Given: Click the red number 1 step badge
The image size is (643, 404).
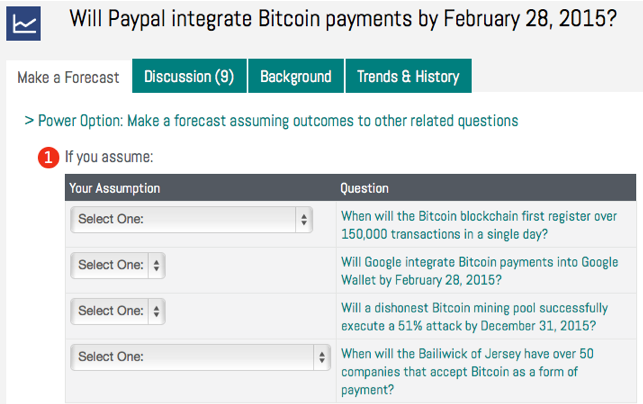Looking at the screenshot, I should pyautogui.click(x=48, y=157).
